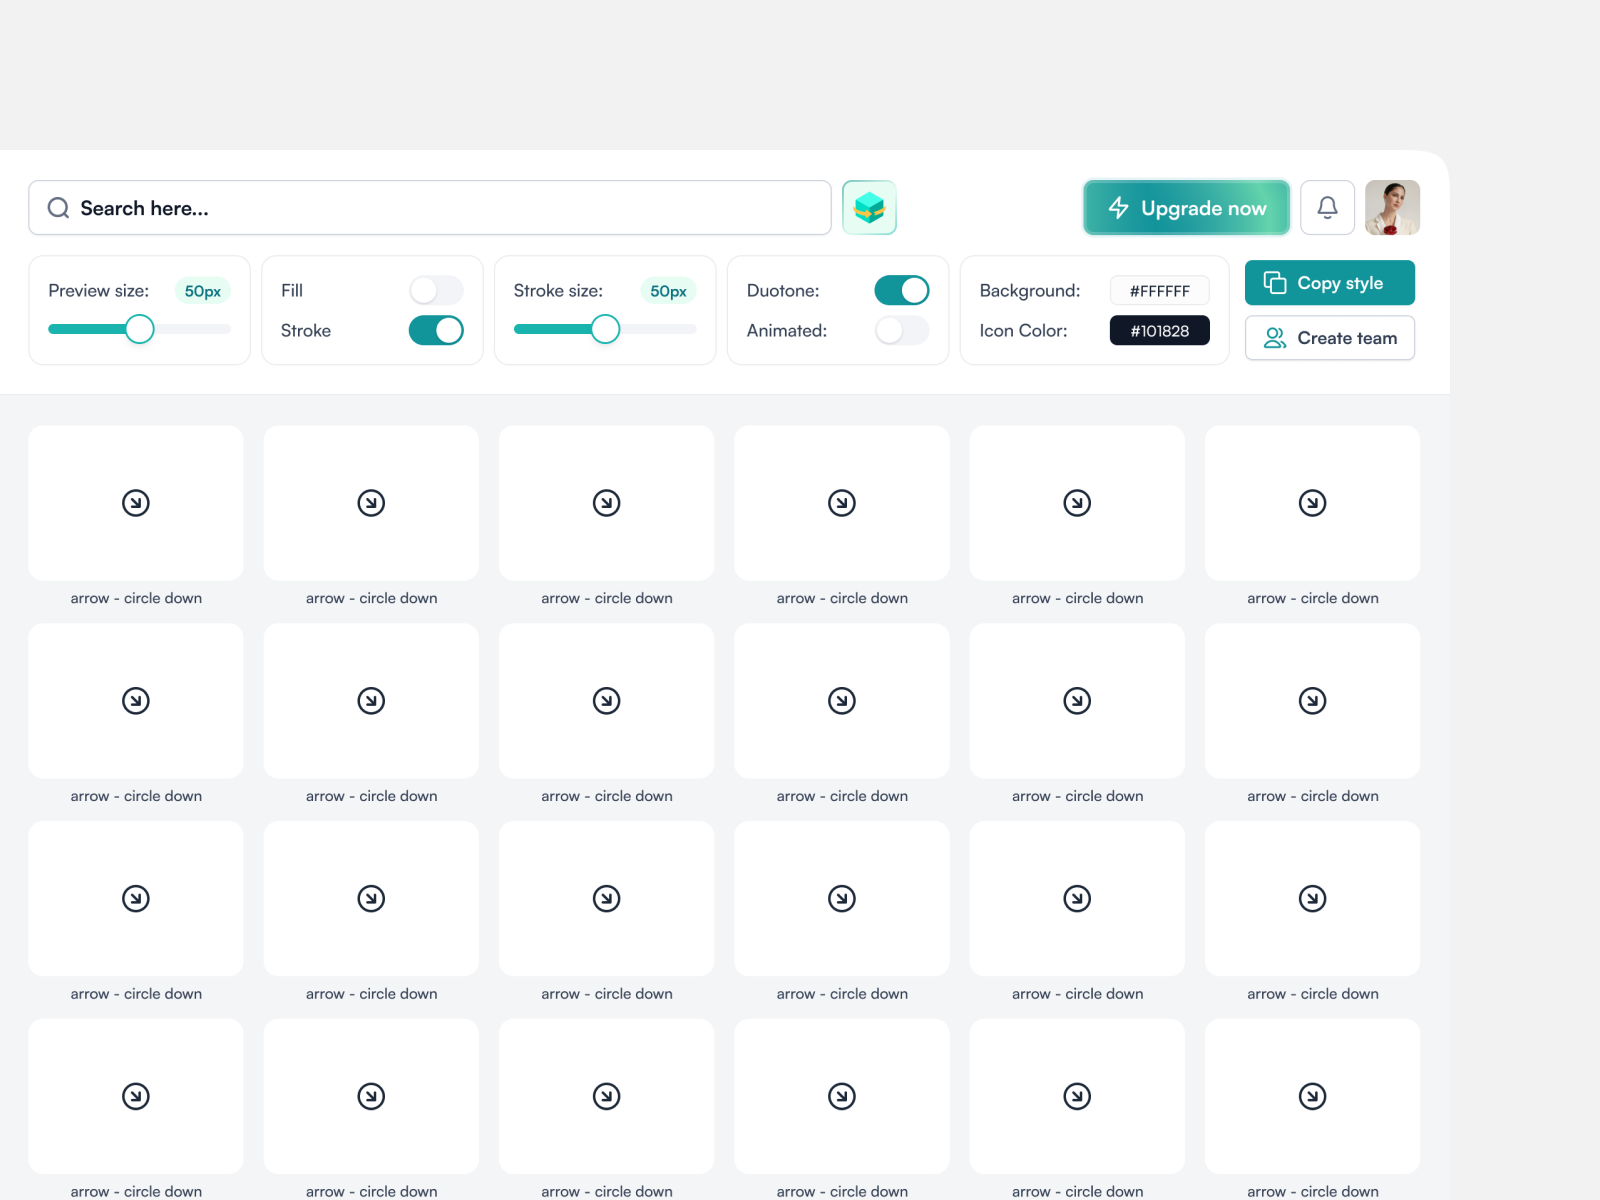Select the arrow-circle-down icon in the bottom-right cell
Screen dimensions: 1600x1200
(x=1313, y=1096)
